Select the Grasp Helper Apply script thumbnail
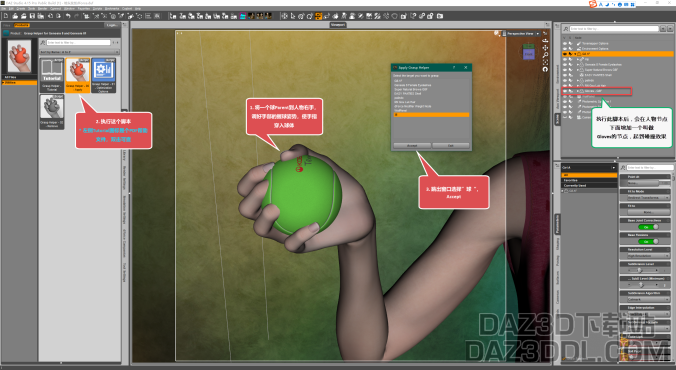The height and width of the screenshot is (370, 676). tap(78, 75)
